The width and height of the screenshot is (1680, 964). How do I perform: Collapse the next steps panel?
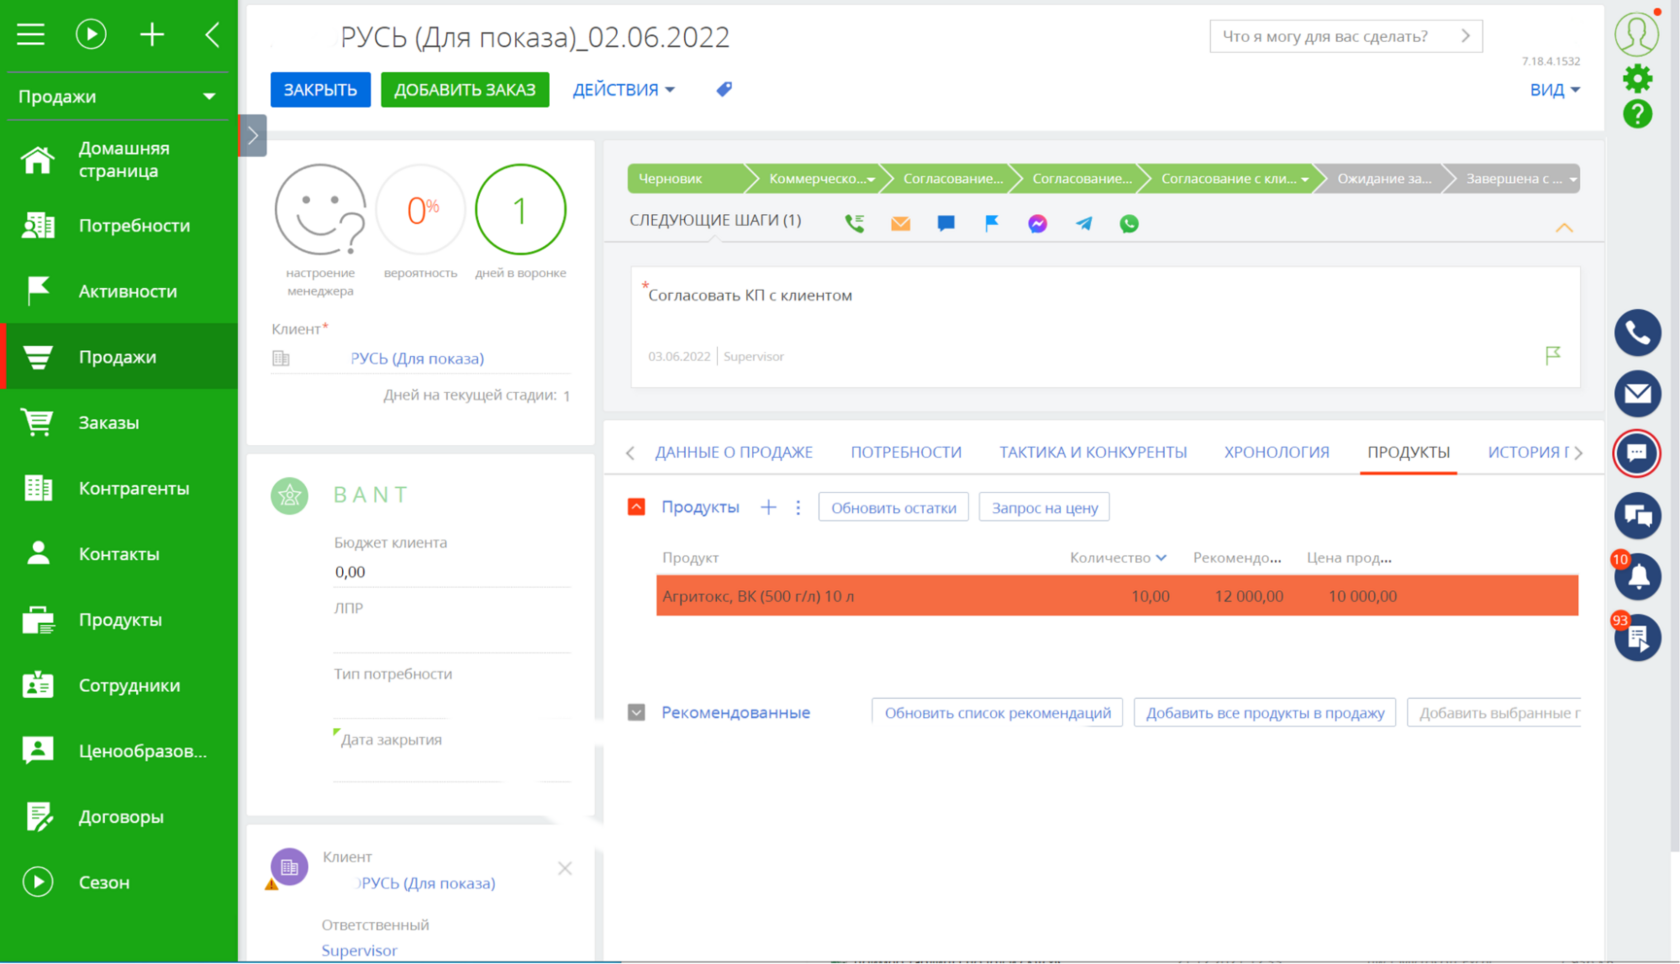point(1564,228)
